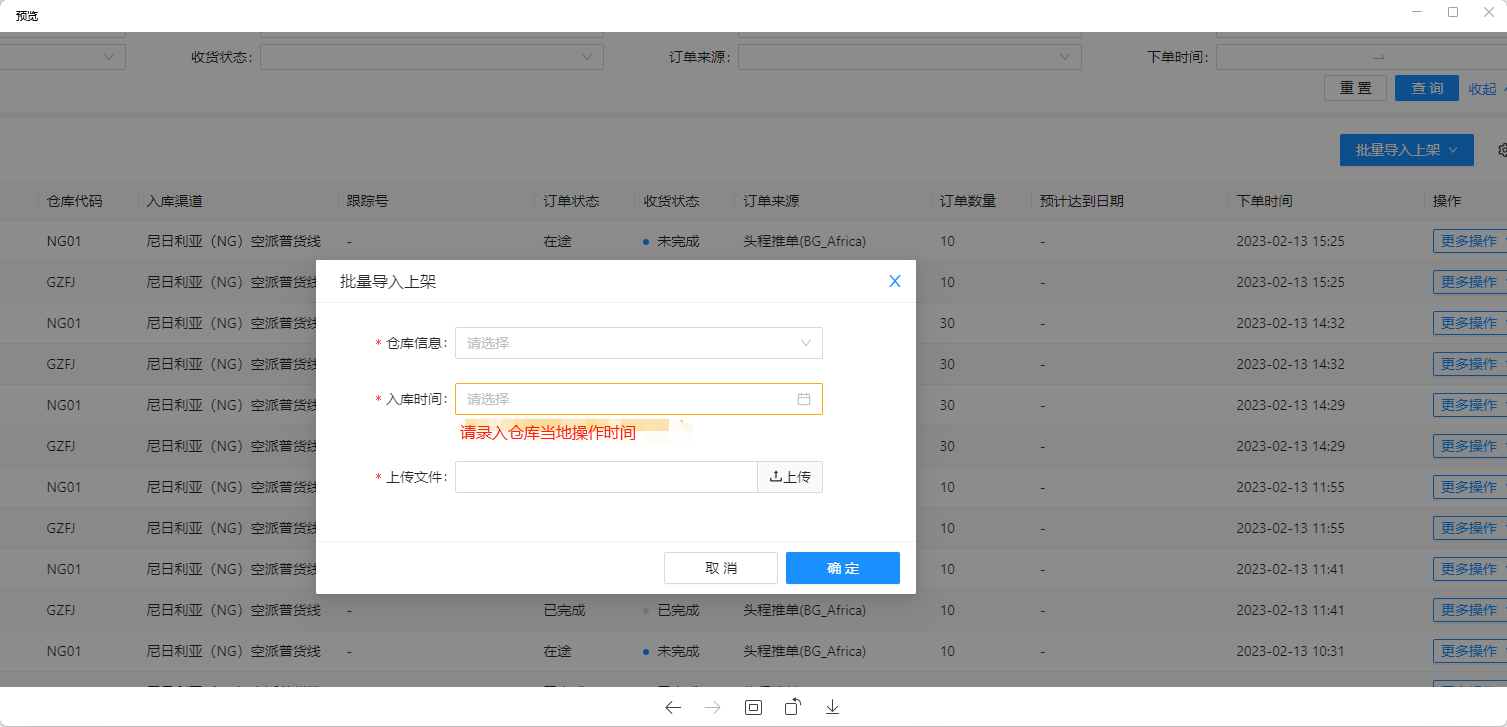The height and width of the screenshot is (727, 1507).
Task: Go to next image with right arrow
Action: (713, 708)
